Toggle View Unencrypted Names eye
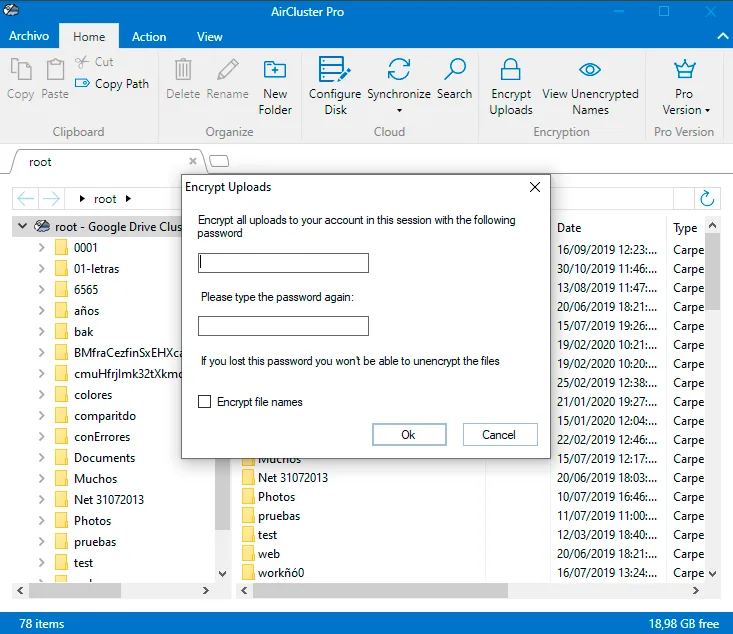 tap(590, 70)
